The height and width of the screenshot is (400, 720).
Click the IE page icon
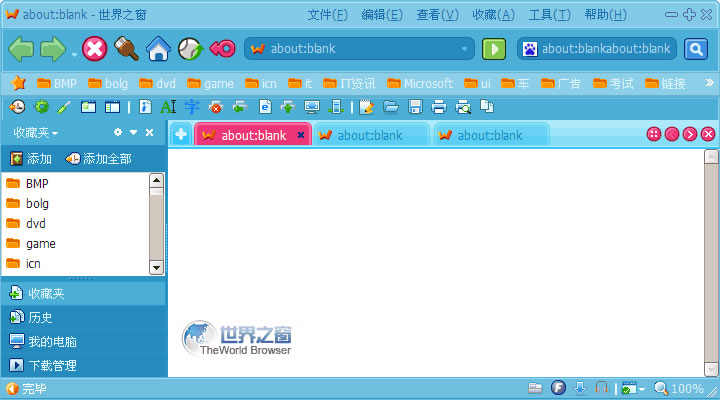pyautogui.click(x=265, y=107)
